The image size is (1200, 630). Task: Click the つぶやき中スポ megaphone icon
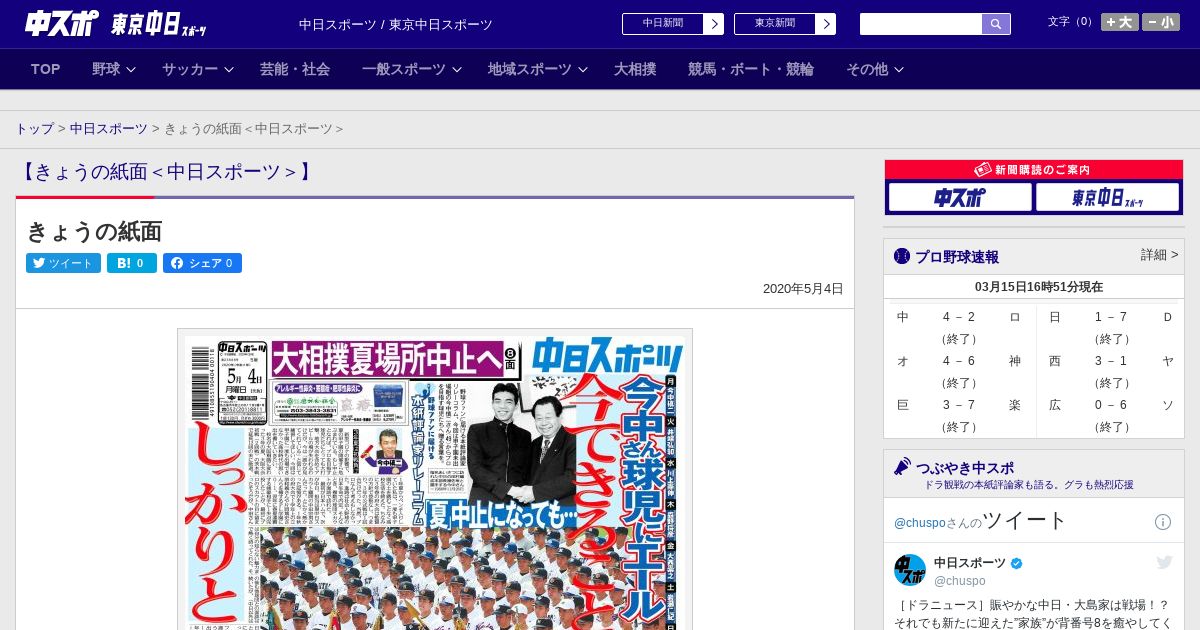(x=902, y=467)
